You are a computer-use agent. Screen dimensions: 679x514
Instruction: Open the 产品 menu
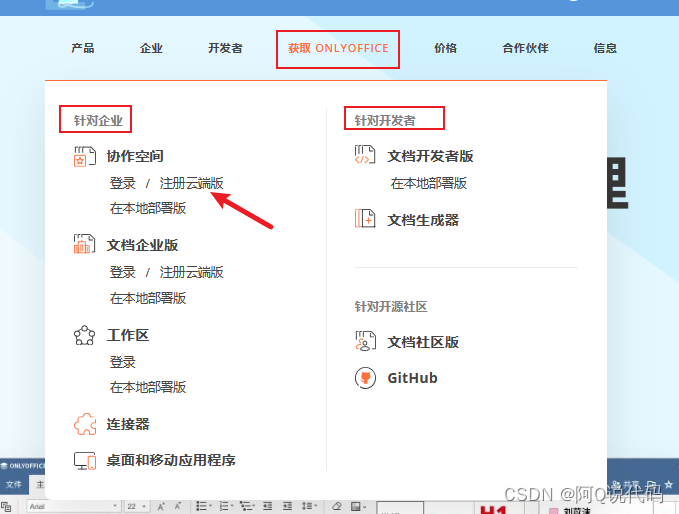tap(83, 48)
